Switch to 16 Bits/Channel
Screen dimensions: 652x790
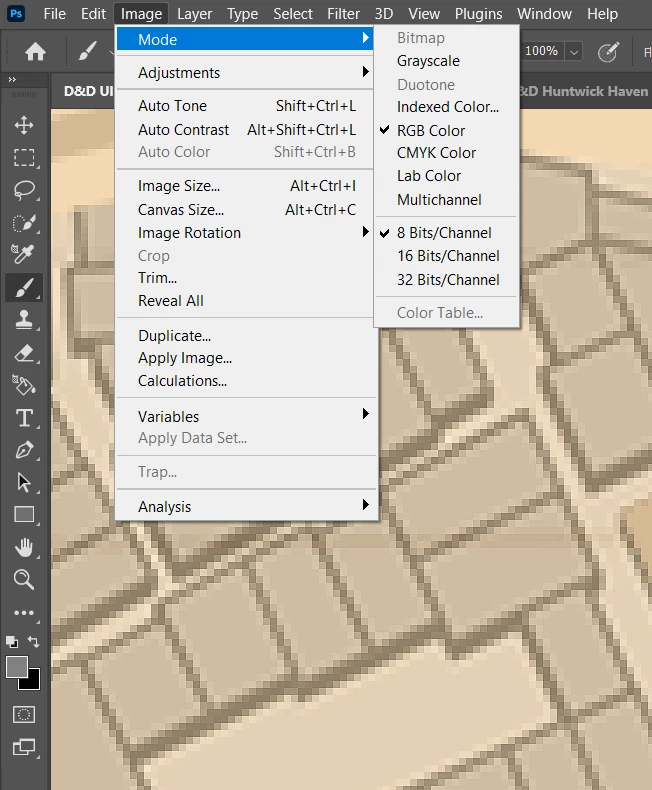point(448,256)
